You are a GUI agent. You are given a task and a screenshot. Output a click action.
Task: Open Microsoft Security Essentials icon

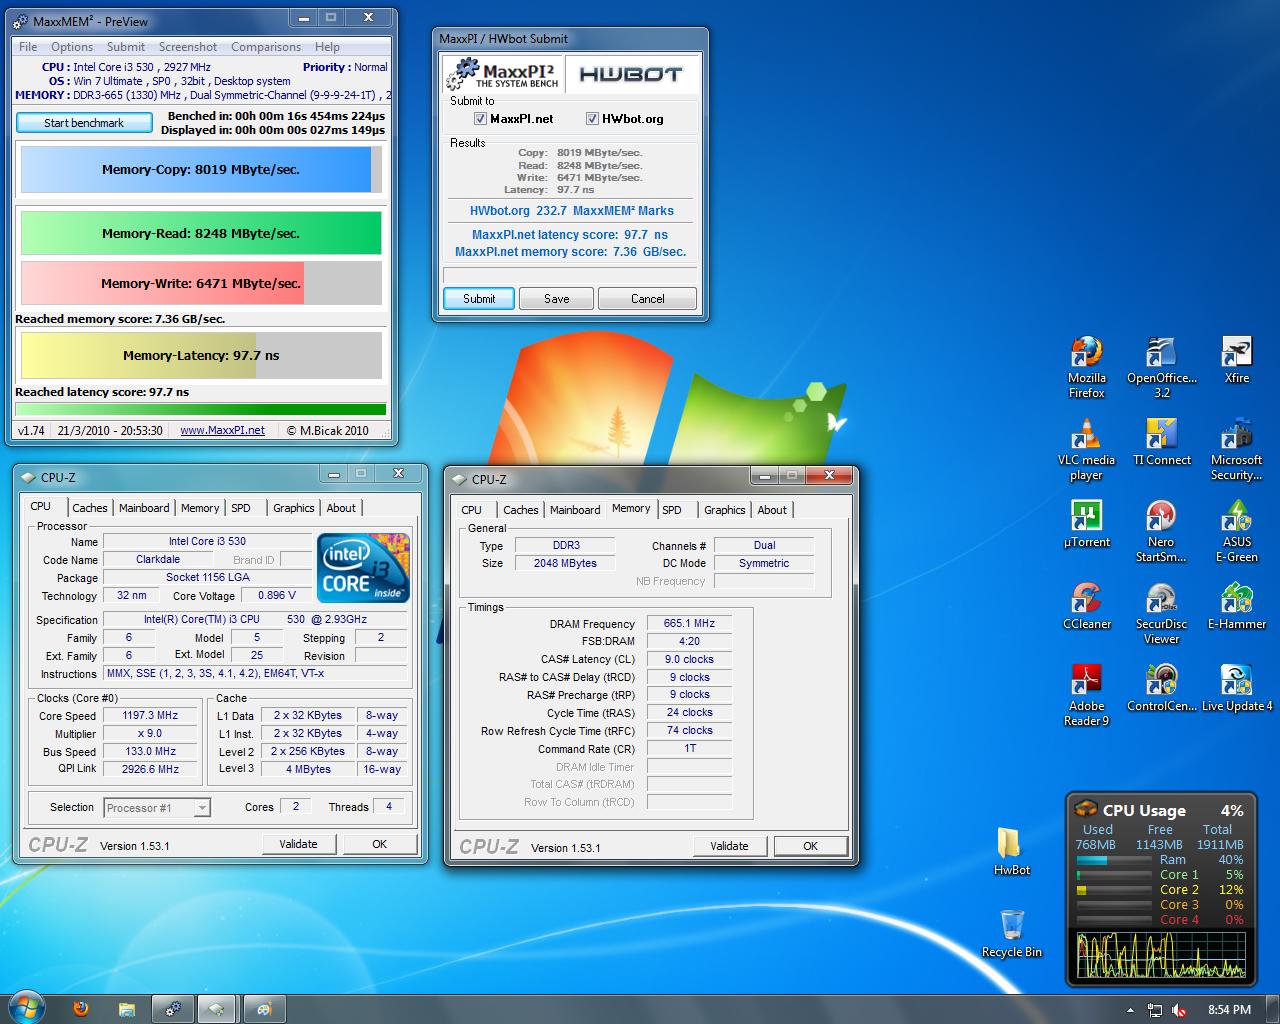[x=1237, y=449]
